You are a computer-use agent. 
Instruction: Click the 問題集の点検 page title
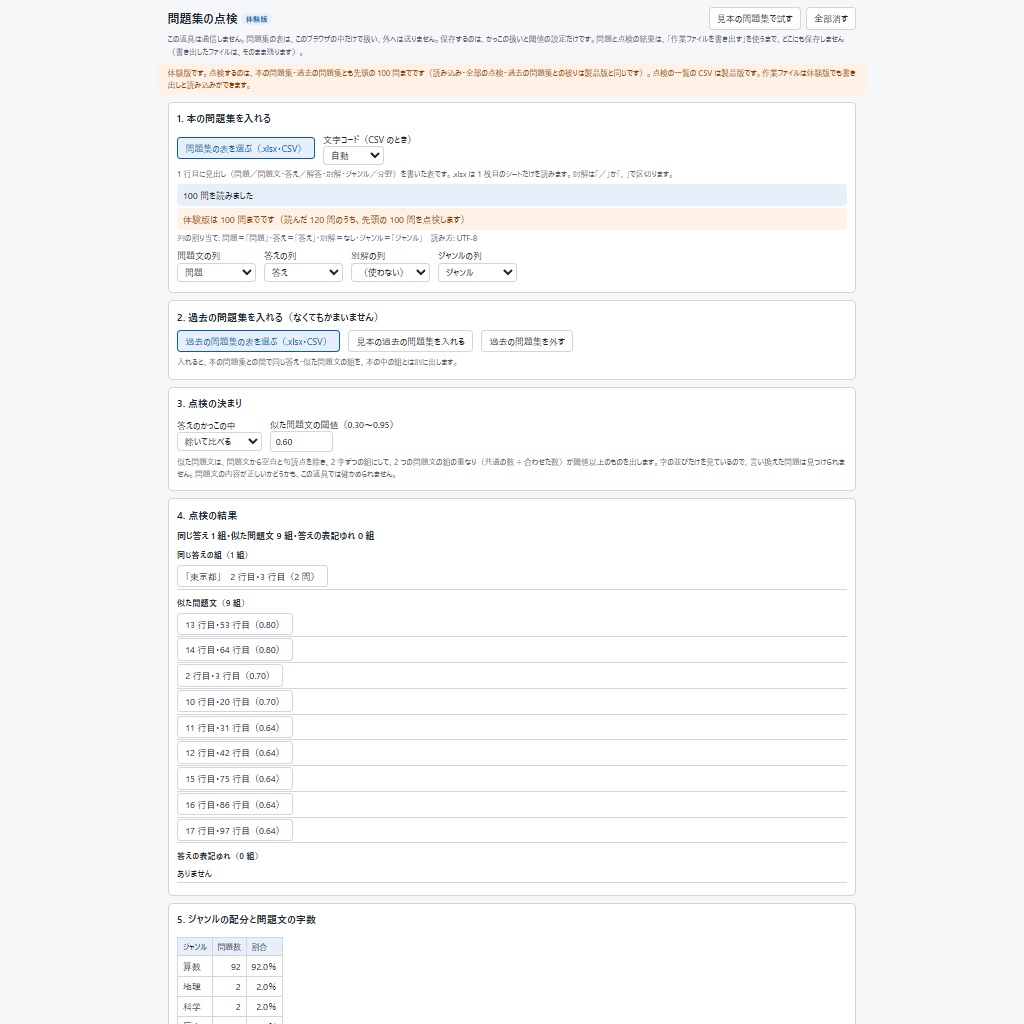click(202, 19)
